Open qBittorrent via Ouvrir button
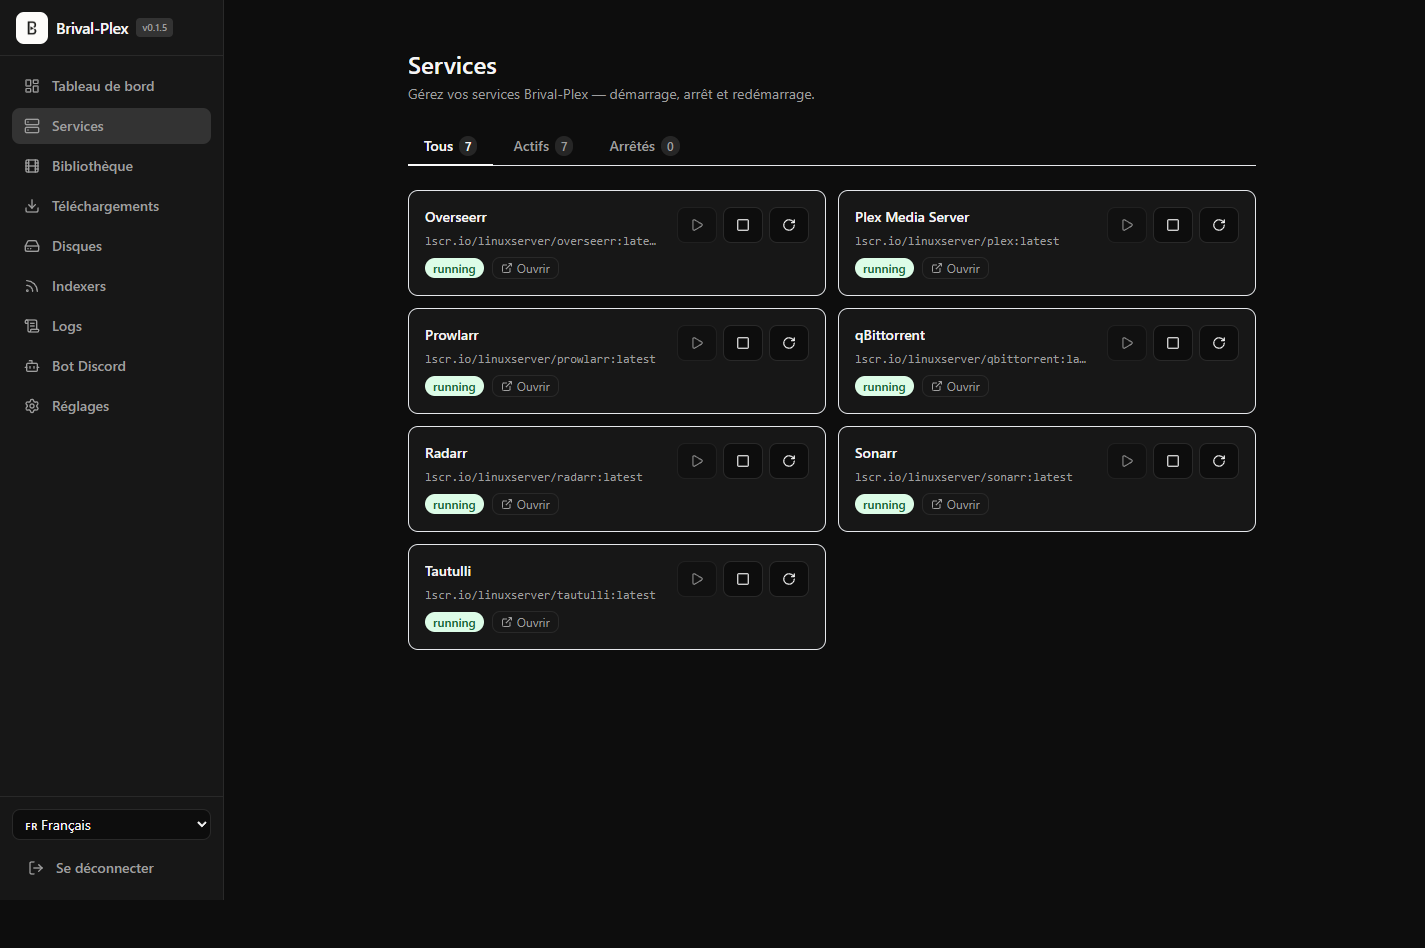1425x948 pixels. coord(955,387)
